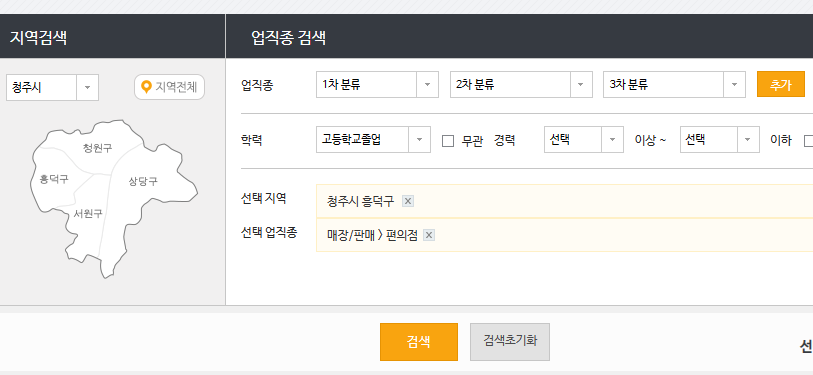Open the 경력 minimum 선택 dropdown
This screenshot has width=813, height=375.
(x=584, y=140)
